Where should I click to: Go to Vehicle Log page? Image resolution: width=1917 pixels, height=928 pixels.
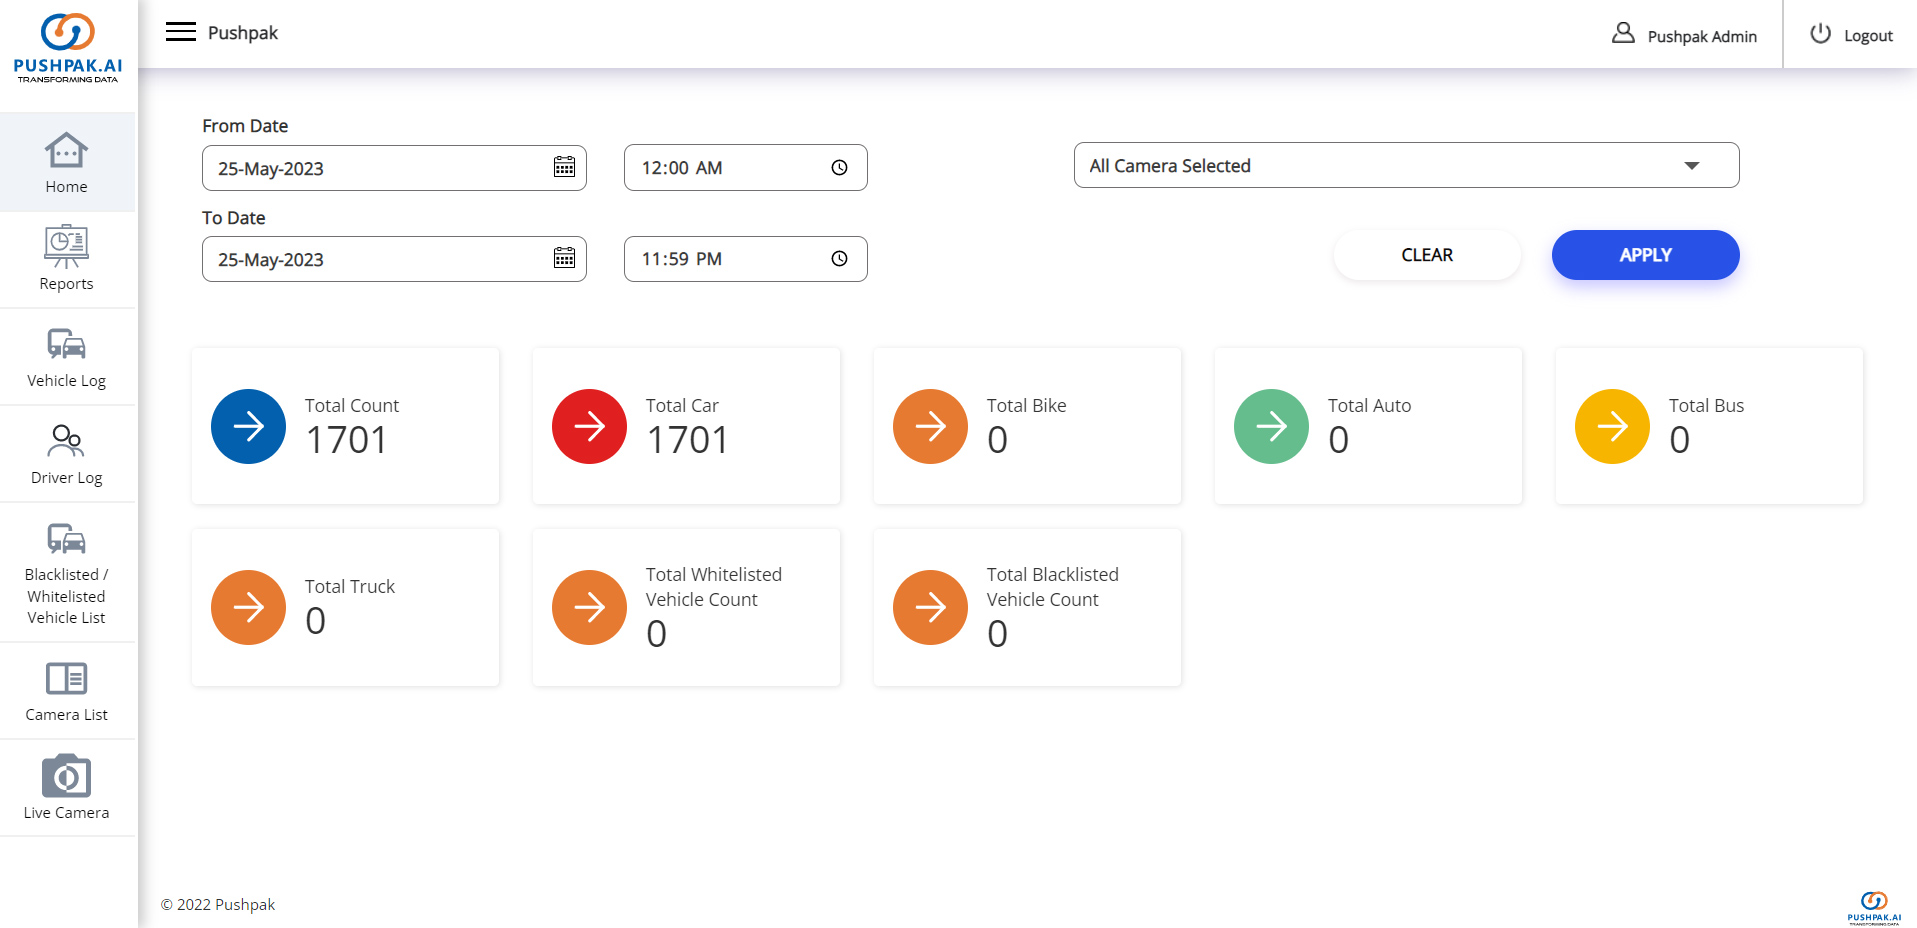(67, 357)
